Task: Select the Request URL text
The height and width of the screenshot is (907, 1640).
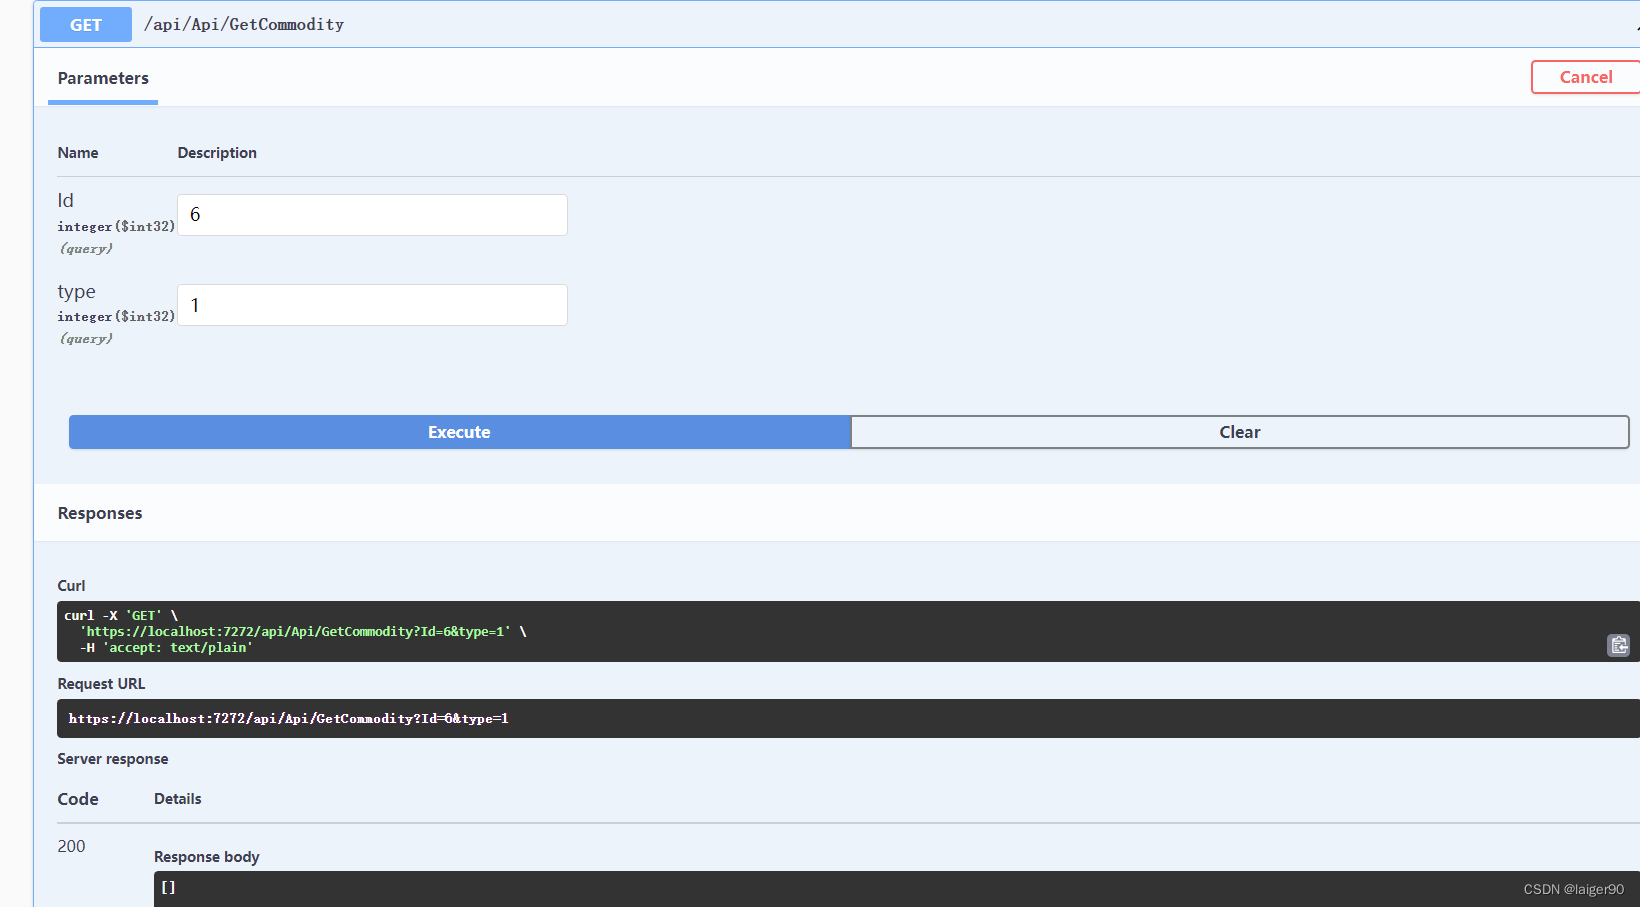Action: point(289,718)
